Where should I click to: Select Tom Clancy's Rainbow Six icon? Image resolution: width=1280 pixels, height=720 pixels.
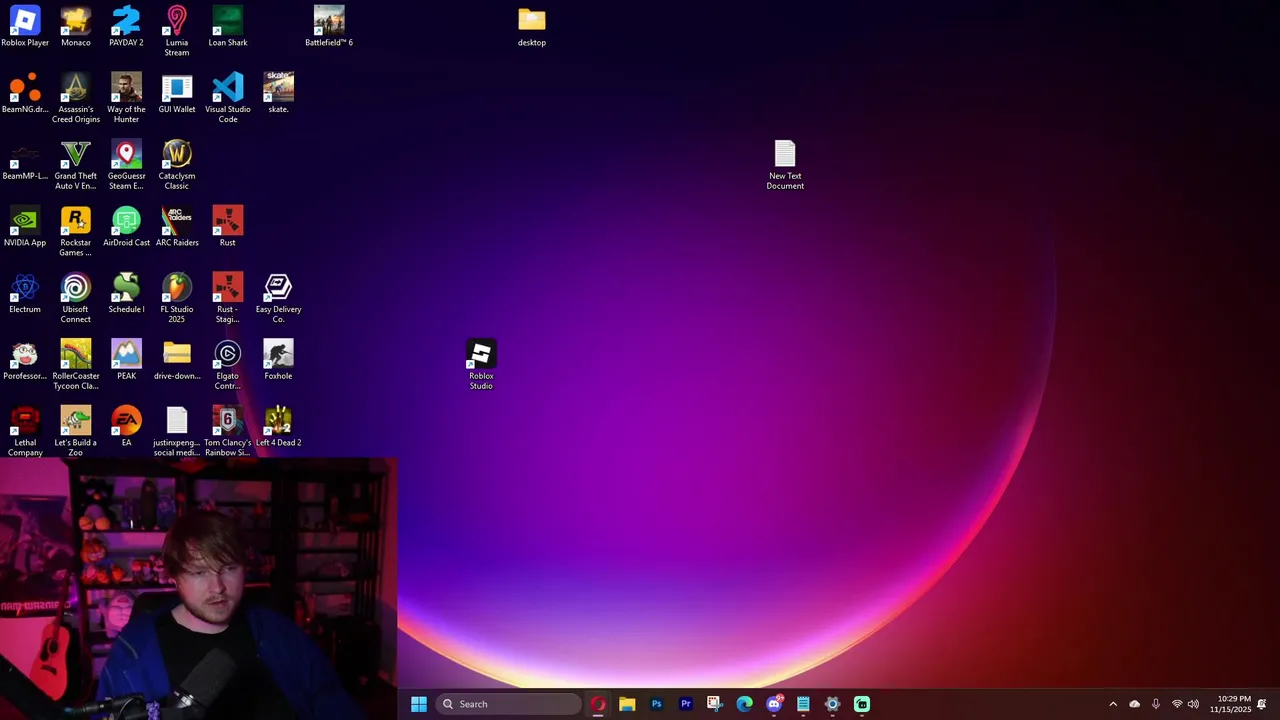coord(228,431)
